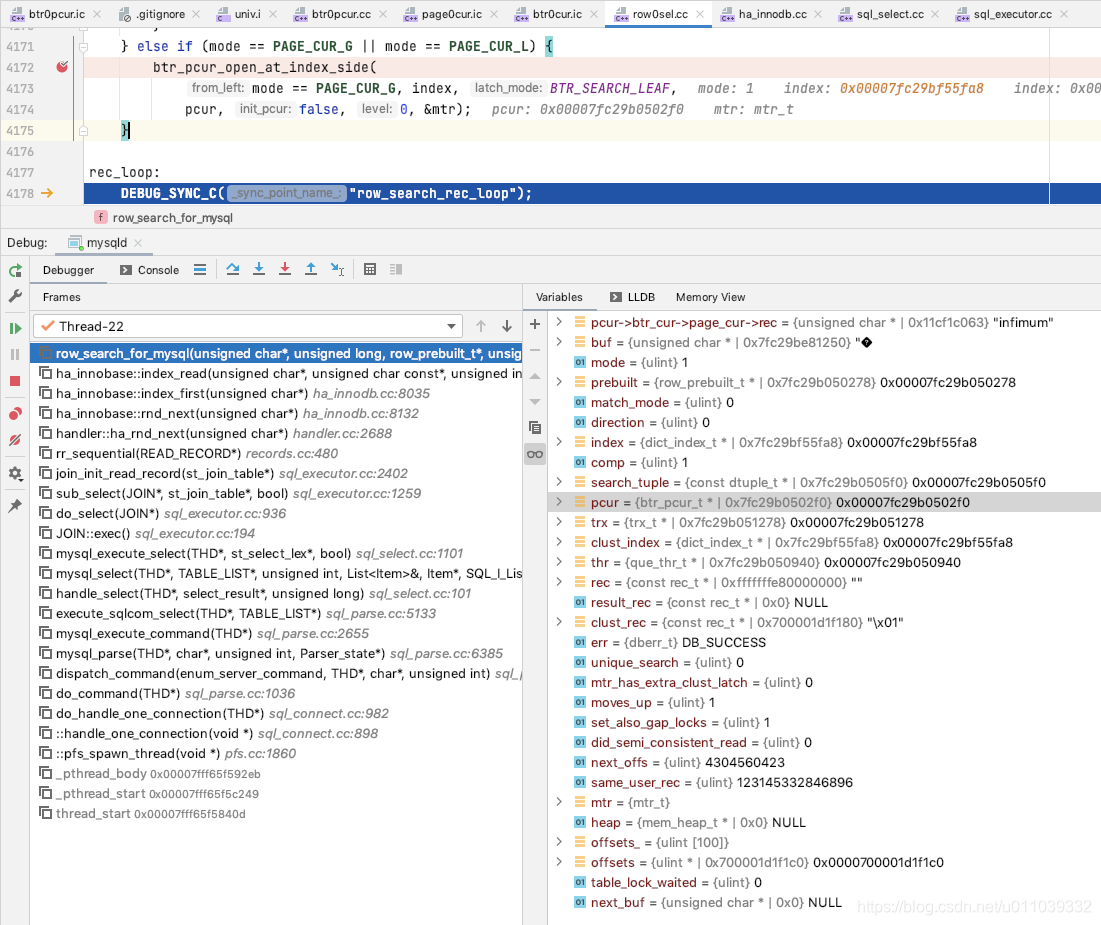Viewport: 1101px width, 925px height.
Task: Select next frame down arrow
Action: (x=507, y=327)
